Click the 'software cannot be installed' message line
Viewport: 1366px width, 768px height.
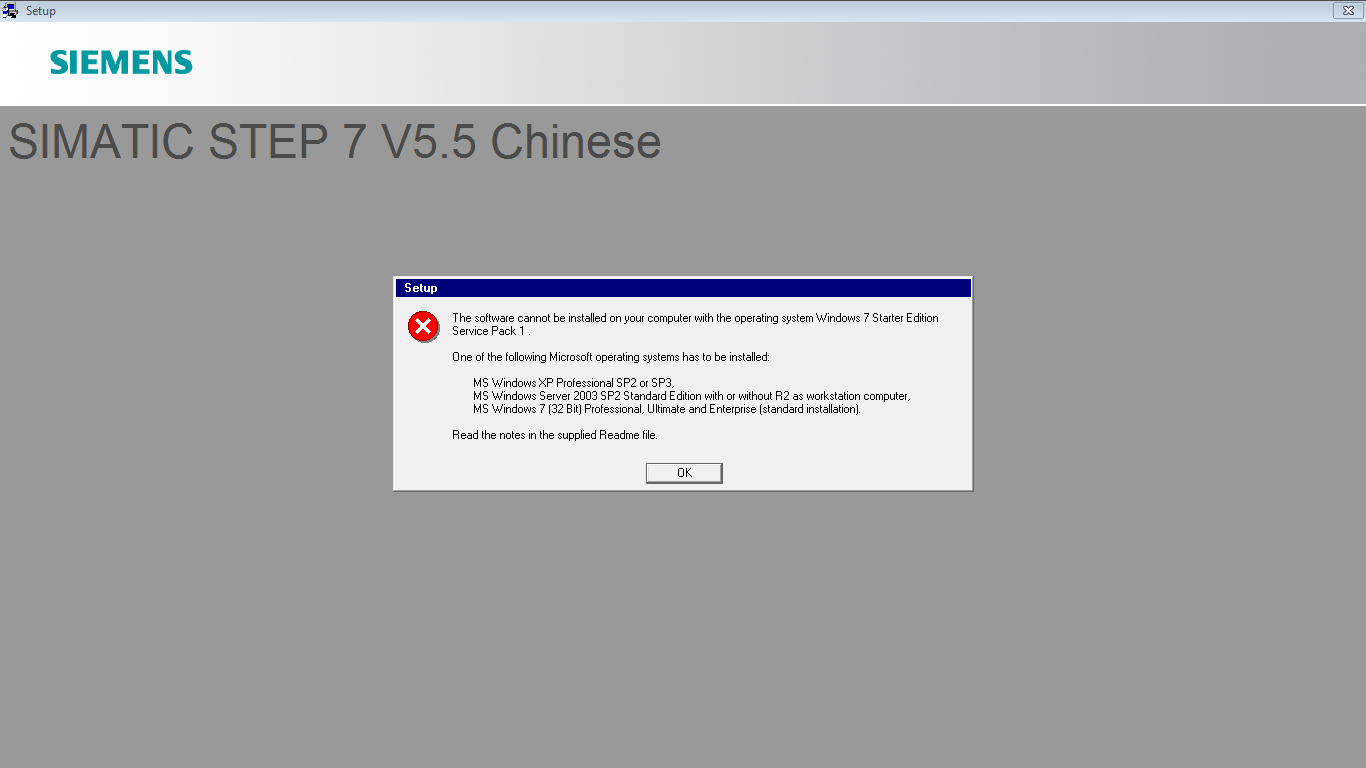695,318
